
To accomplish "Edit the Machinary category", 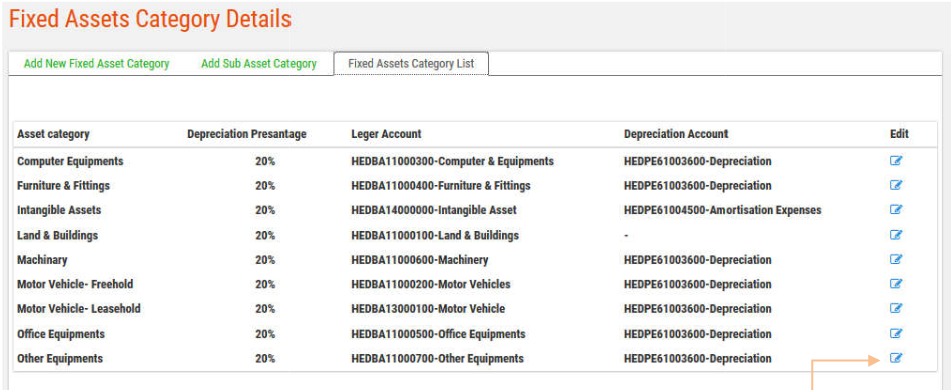I will click(896, 259).
